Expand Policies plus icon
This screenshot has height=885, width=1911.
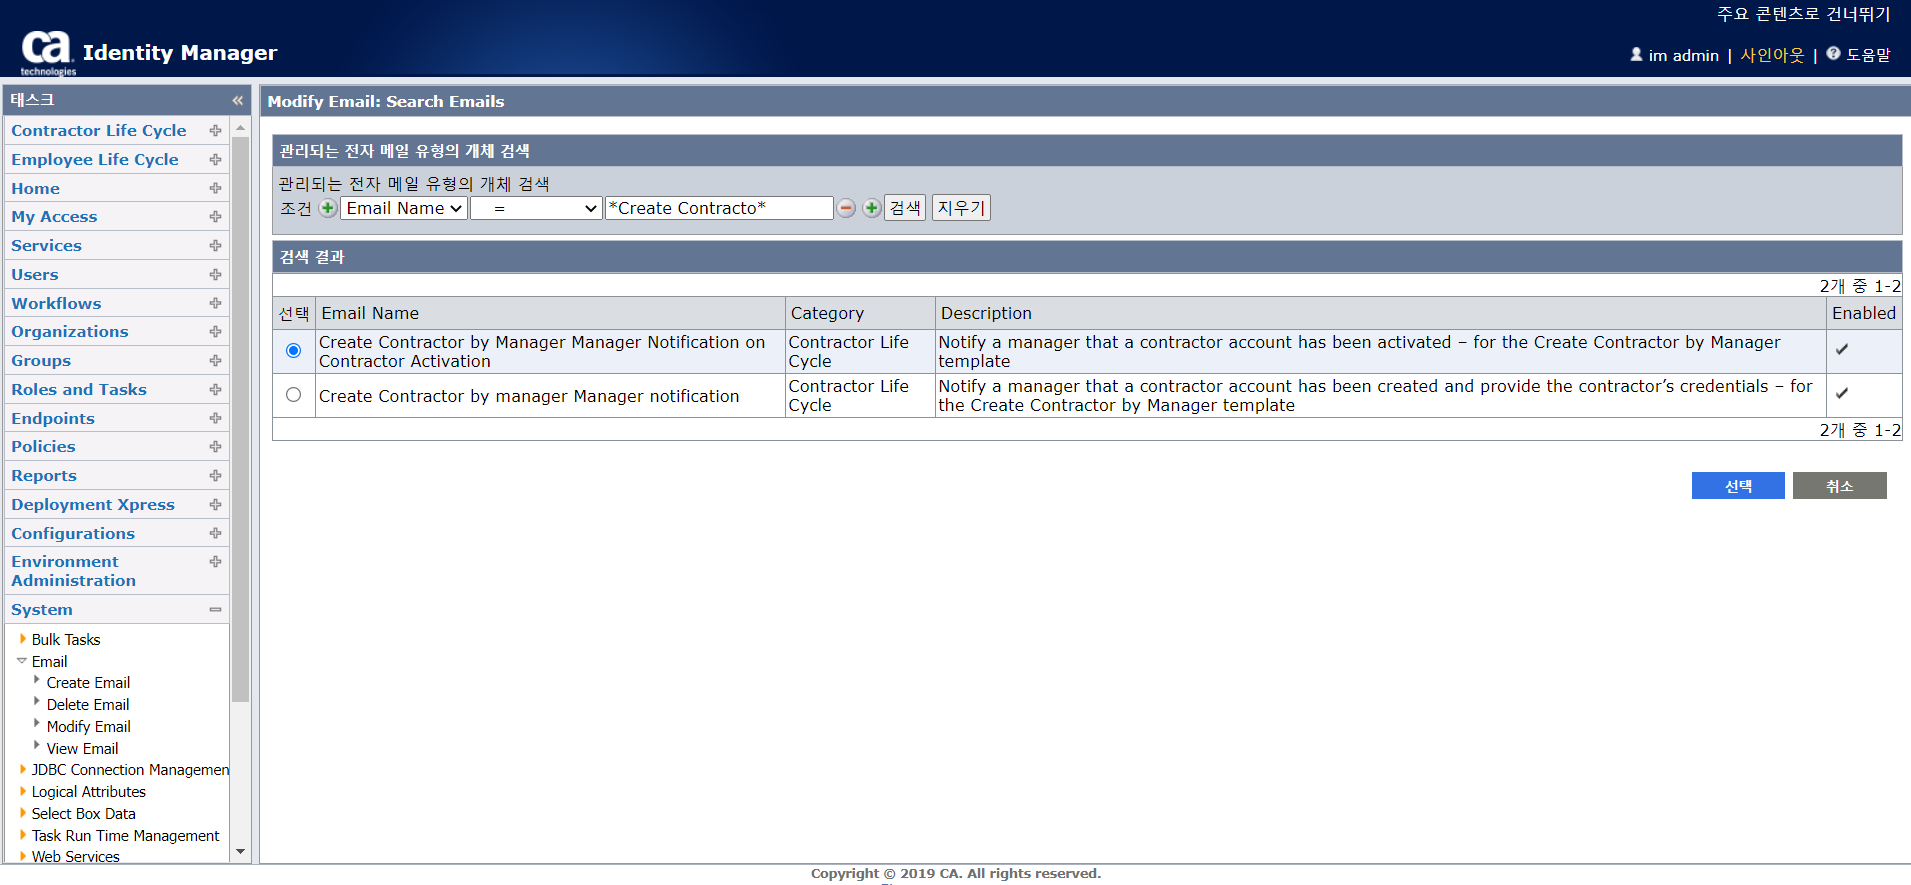tap(215, 447)
